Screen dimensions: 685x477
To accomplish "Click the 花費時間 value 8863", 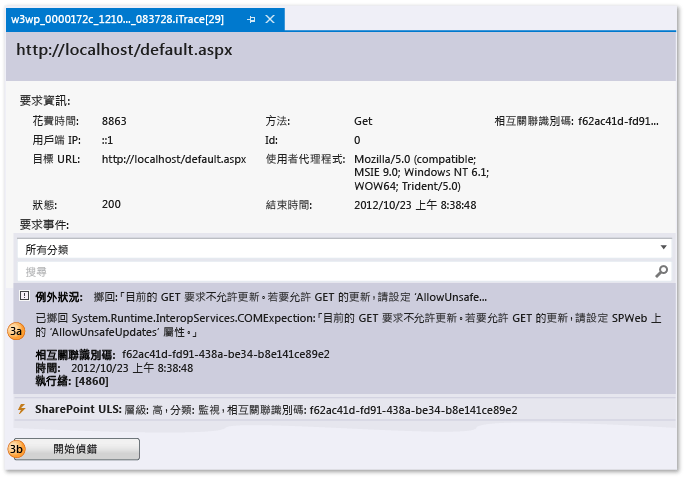I will (x=114, y=121).
